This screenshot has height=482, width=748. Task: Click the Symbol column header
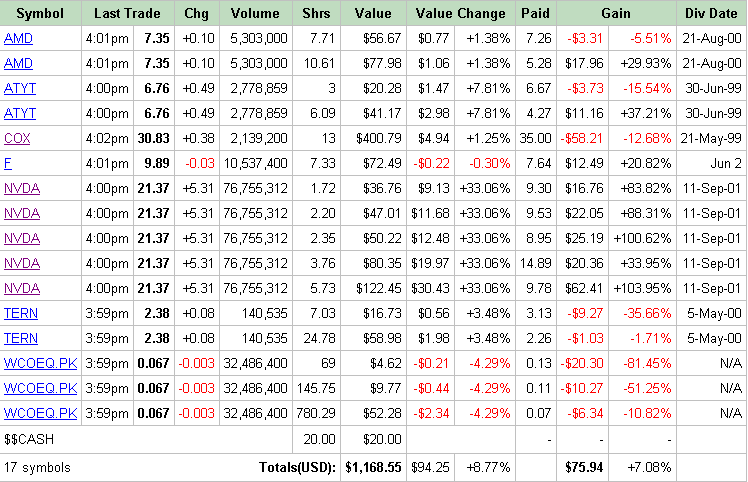pos(40,13)
